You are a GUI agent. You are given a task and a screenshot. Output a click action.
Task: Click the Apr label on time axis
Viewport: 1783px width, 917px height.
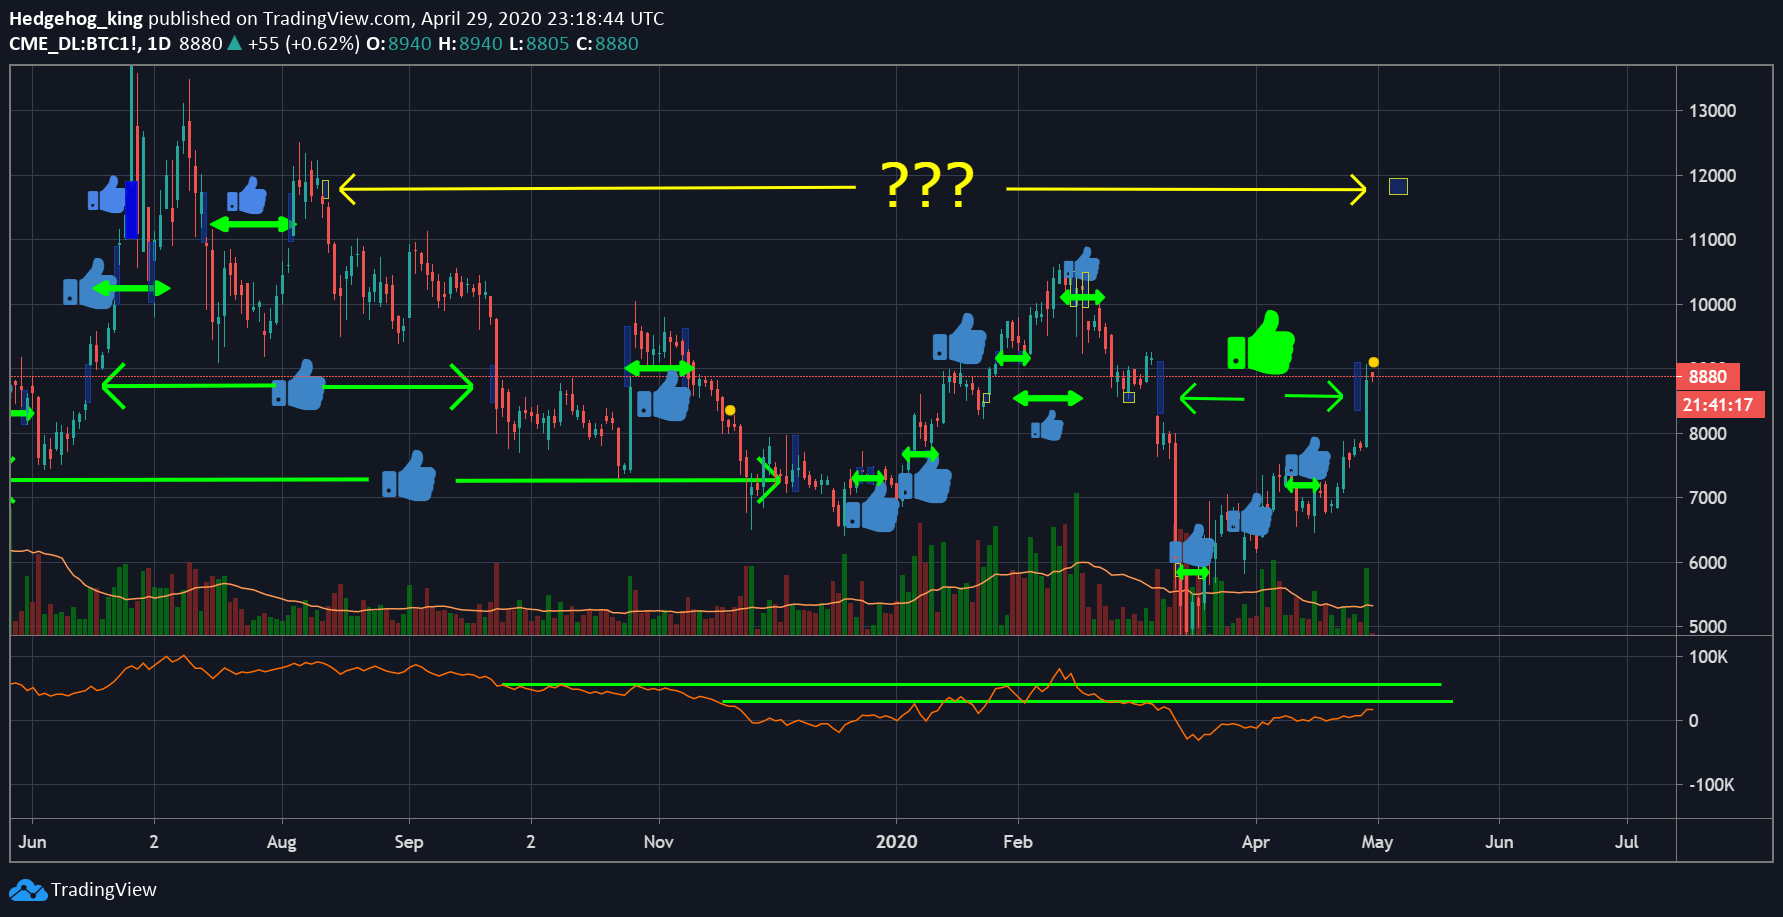(1256, 842)
